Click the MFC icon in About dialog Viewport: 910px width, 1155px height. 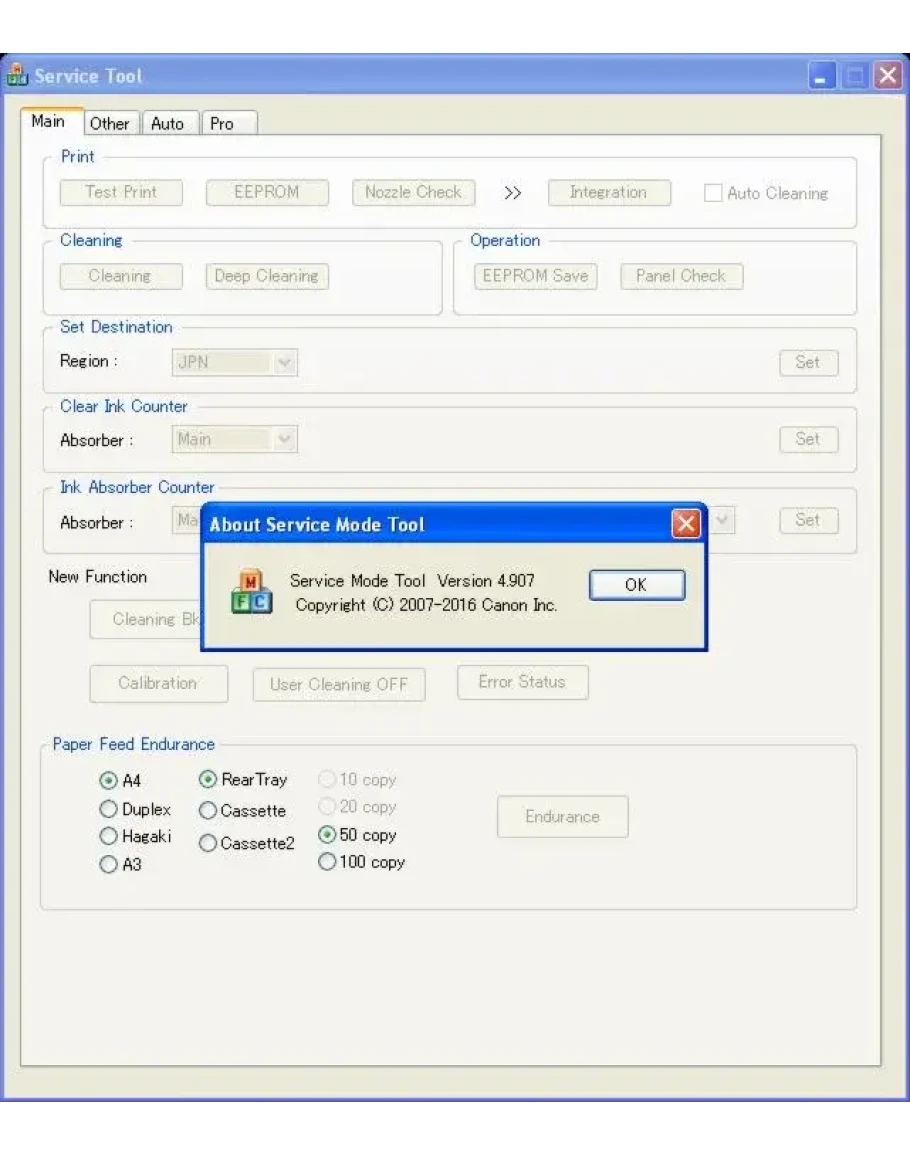click(x=251, y=592)
